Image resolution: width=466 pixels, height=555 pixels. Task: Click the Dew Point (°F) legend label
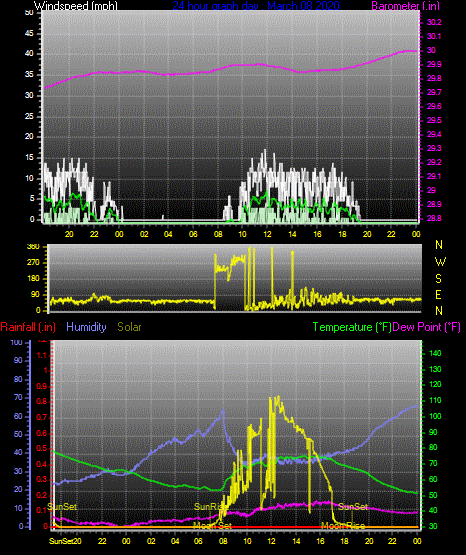427,327
